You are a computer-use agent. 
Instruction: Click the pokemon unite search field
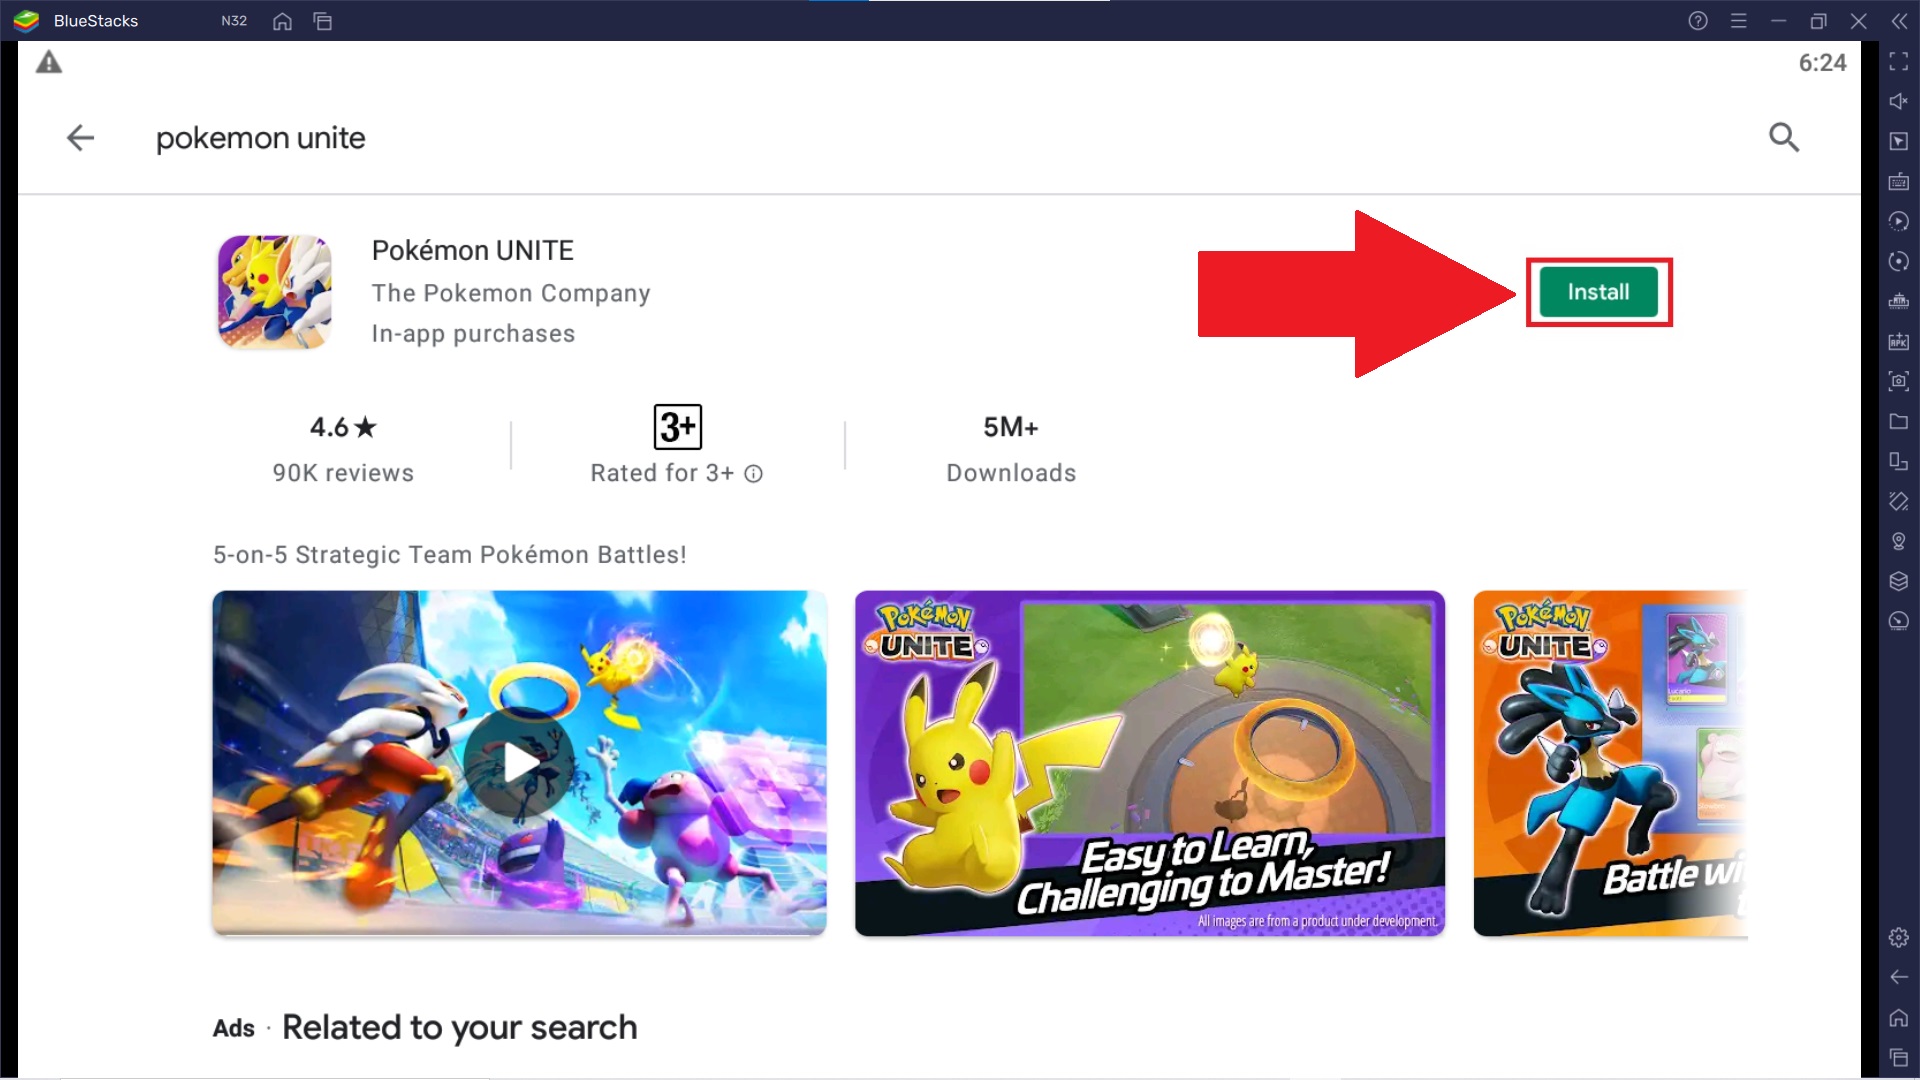(260, 138)
